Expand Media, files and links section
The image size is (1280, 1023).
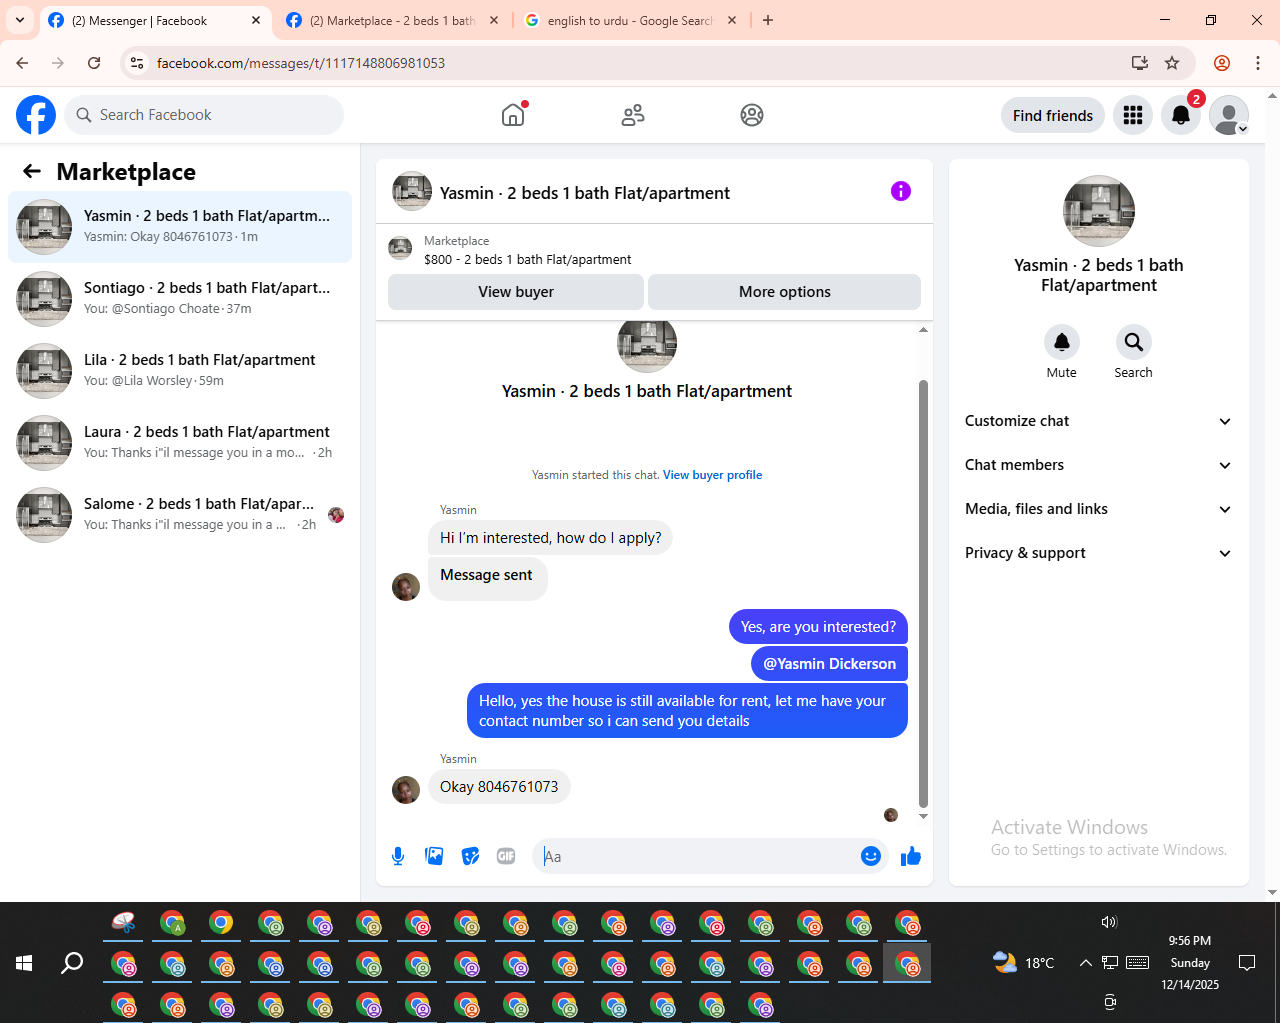[x=1099, y=509]
